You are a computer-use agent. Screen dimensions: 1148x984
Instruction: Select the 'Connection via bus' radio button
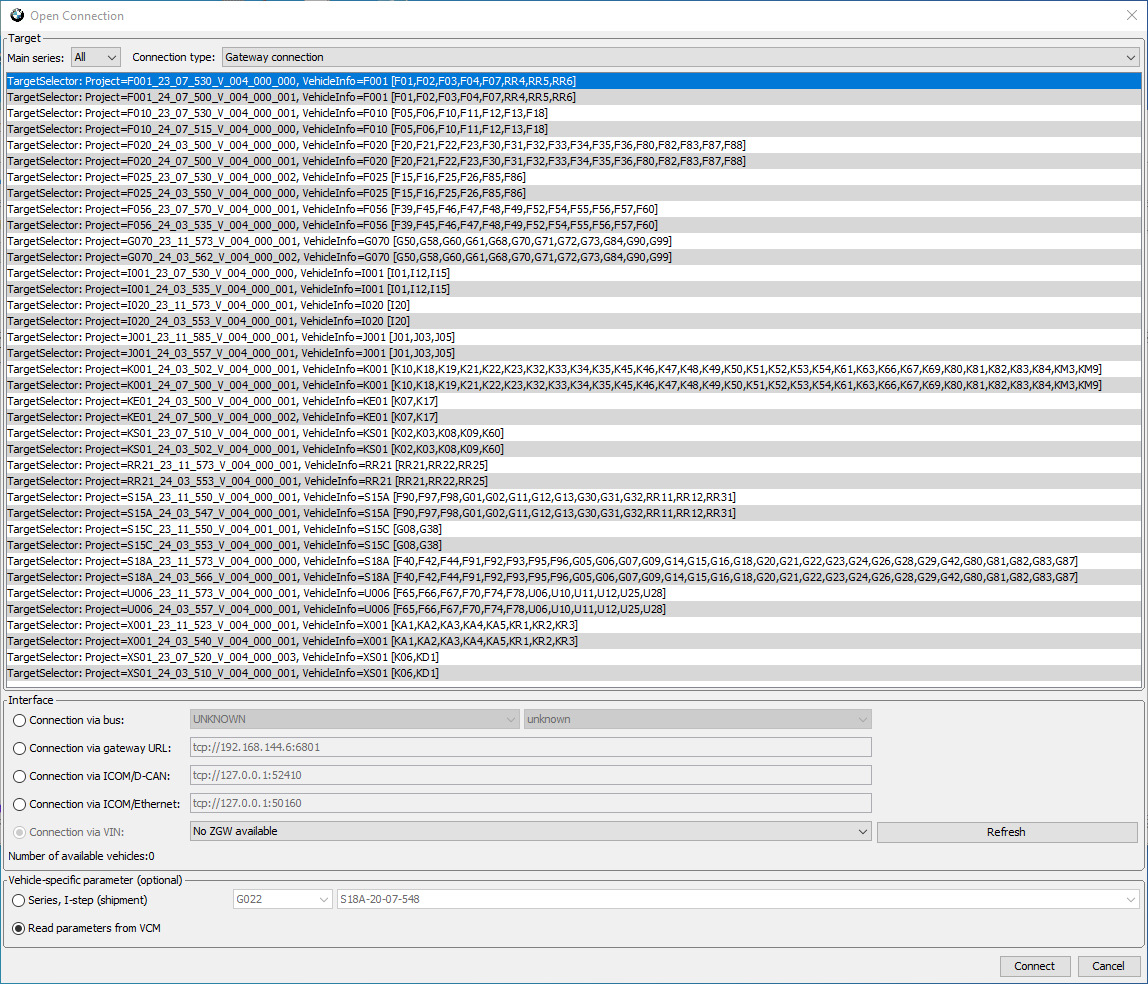(x=18, y=718)
